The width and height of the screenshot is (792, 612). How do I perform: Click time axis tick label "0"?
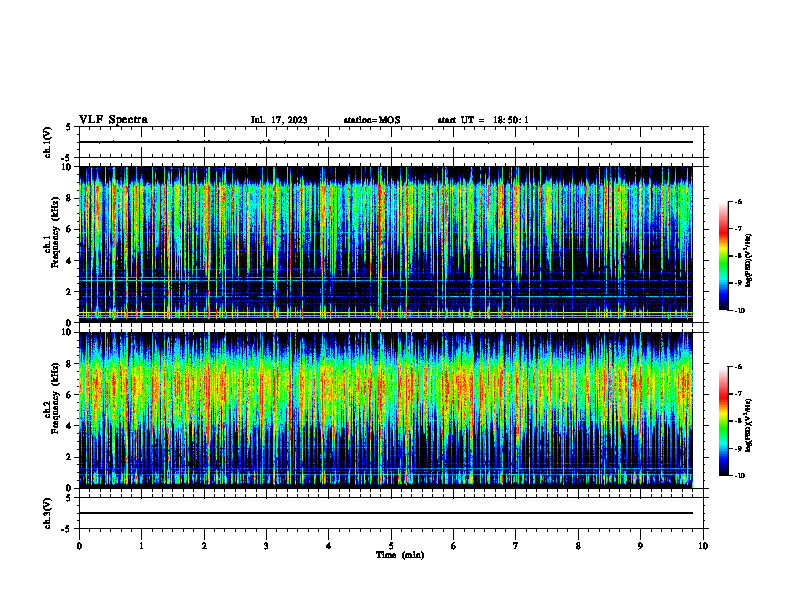[x=79, y=546]
